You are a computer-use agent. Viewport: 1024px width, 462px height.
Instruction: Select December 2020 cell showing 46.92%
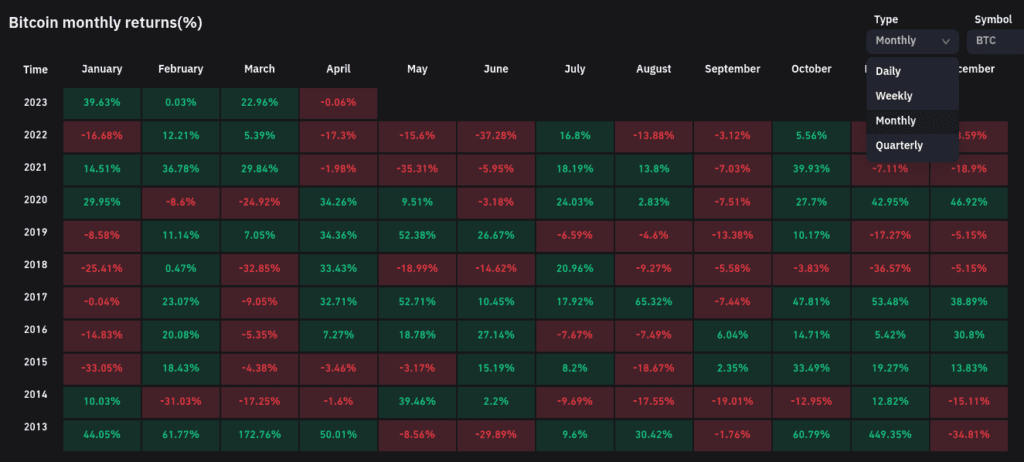(968, 201)
